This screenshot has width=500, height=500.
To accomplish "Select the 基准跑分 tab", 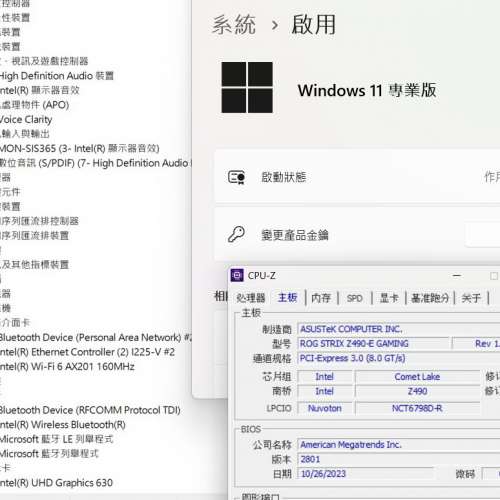I will (430, 298).
